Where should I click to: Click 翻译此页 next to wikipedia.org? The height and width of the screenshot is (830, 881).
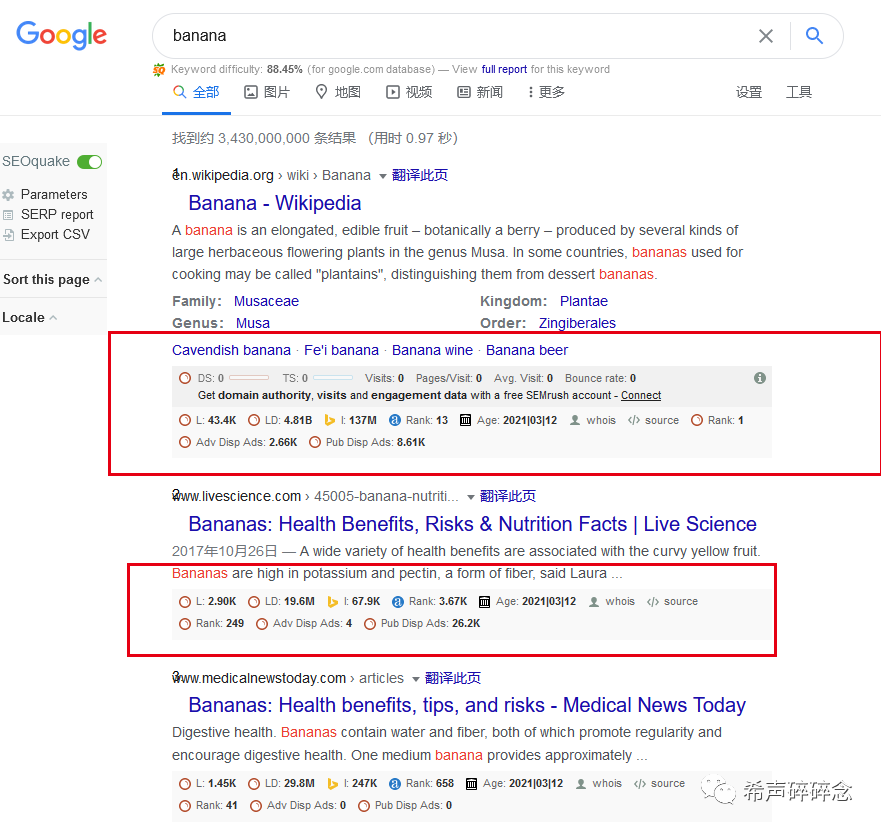[x=419, y=175]
